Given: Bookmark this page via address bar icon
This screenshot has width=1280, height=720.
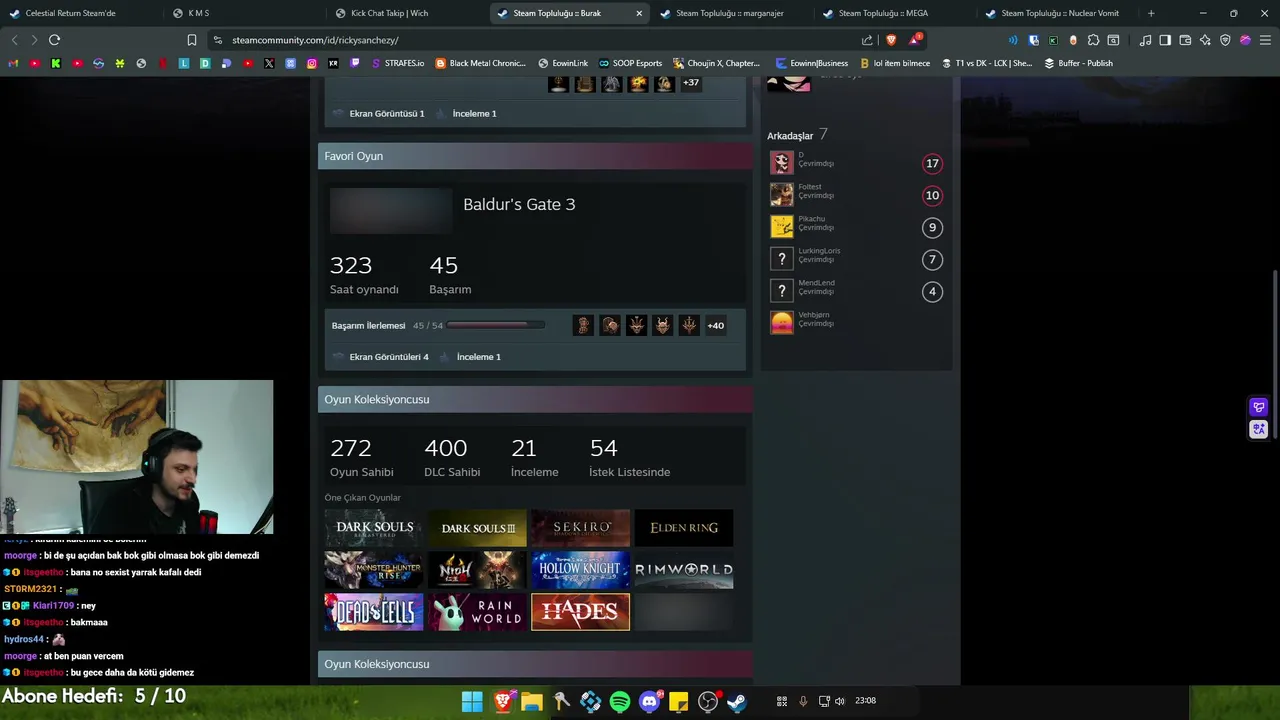Looking at the screenshot, I should [191, 40].
